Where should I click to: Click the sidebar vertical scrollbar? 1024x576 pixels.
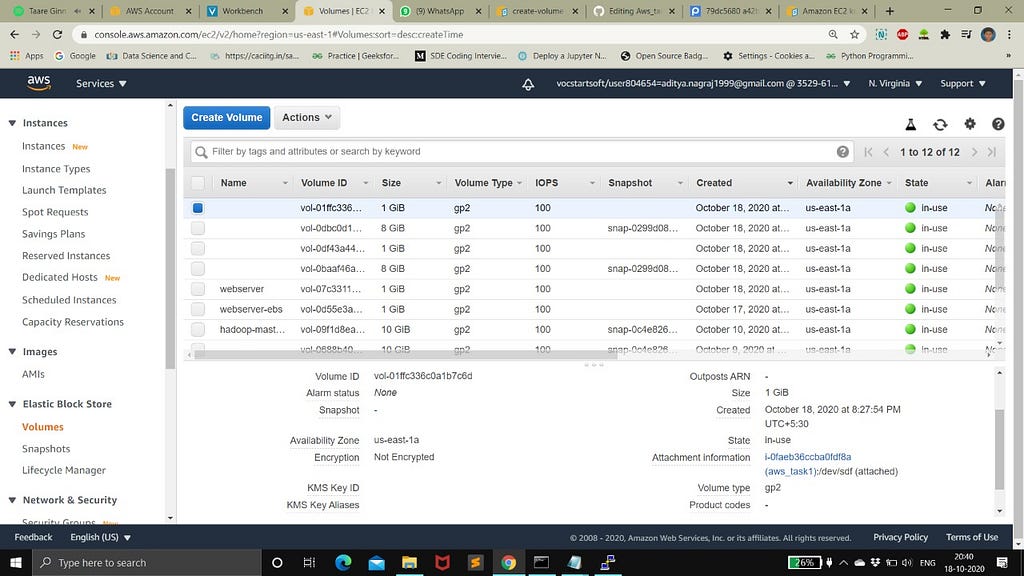(170, 268)
